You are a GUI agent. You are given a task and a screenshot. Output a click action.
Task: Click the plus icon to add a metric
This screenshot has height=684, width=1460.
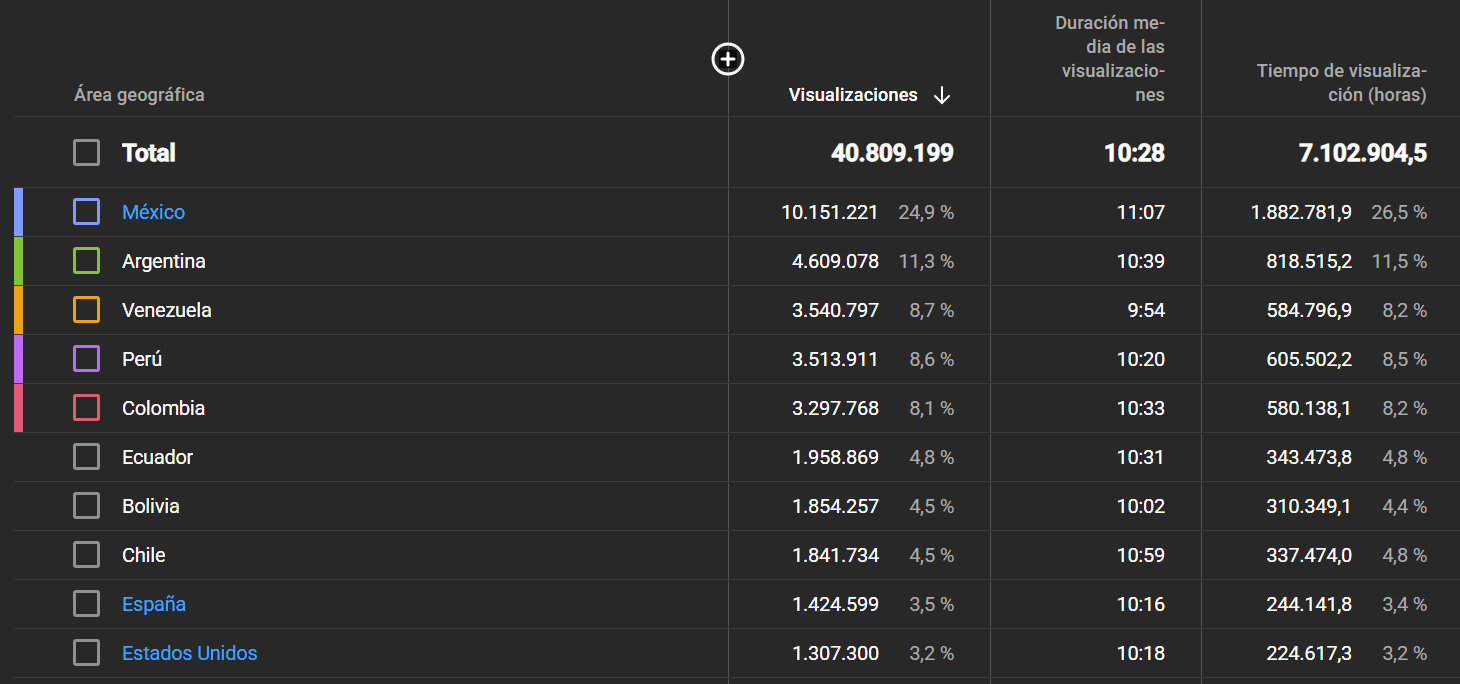coord(727,59)
